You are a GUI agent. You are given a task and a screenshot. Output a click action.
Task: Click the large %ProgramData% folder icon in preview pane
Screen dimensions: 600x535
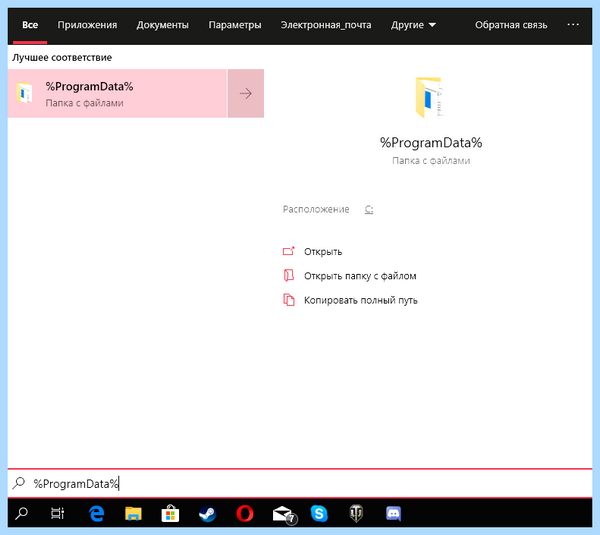[429, 98]
